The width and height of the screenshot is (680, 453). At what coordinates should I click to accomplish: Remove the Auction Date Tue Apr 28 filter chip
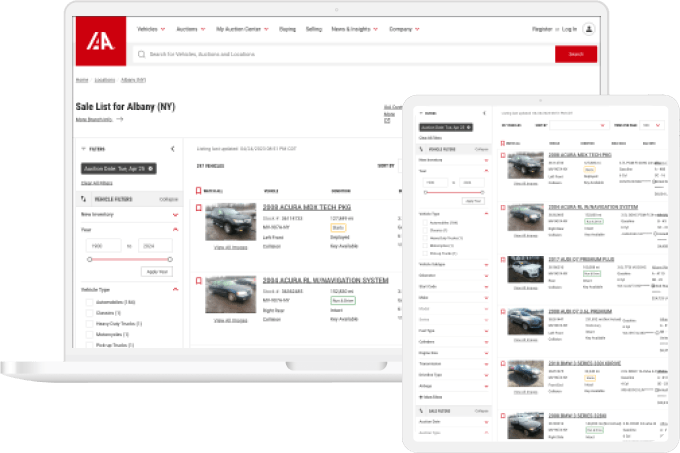150,169
